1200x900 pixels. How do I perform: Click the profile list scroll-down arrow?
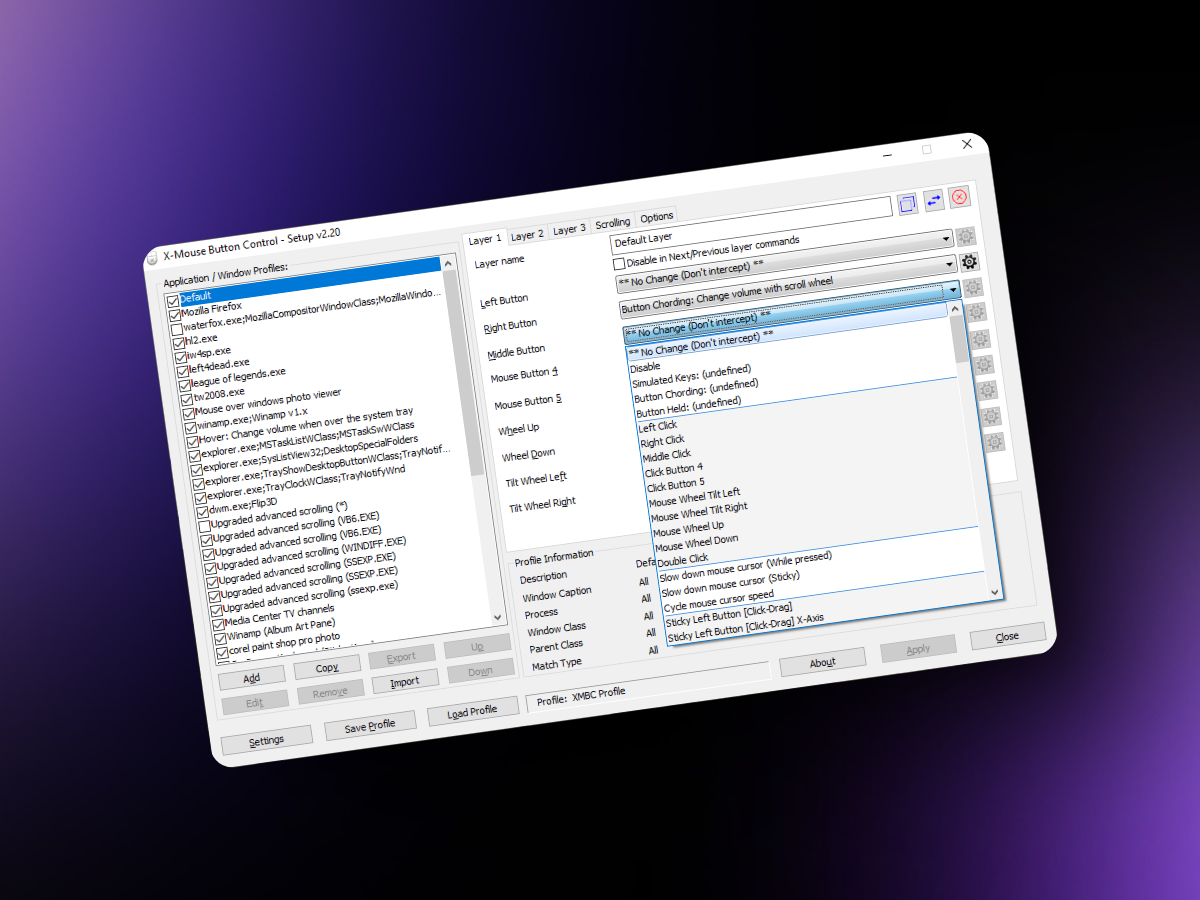(497, 617)
